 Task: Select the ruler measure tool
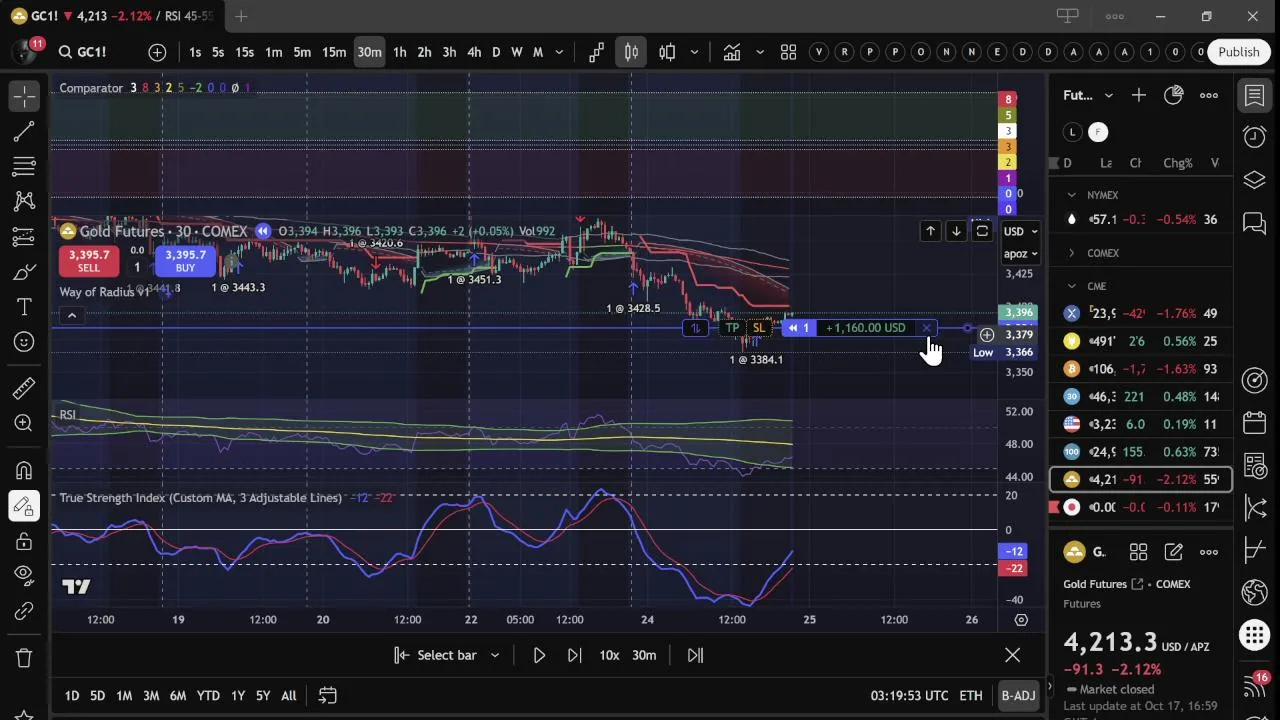click(24, 388)
